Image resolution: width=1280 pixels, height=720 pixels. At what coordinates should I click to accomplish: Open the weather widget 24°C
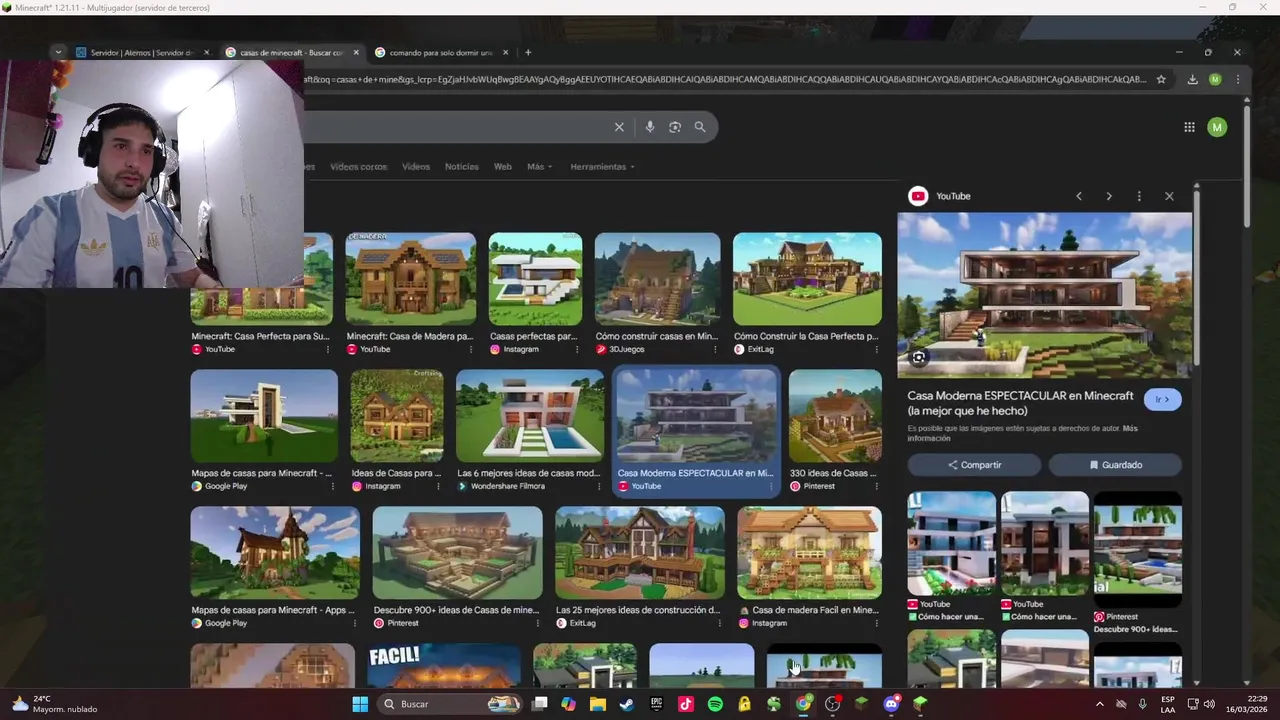click(55, 704)
